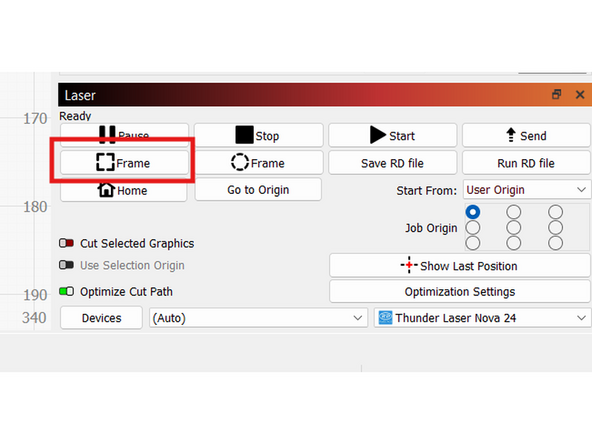Select top-left Job Origin radio

click(x=473, y=212)
